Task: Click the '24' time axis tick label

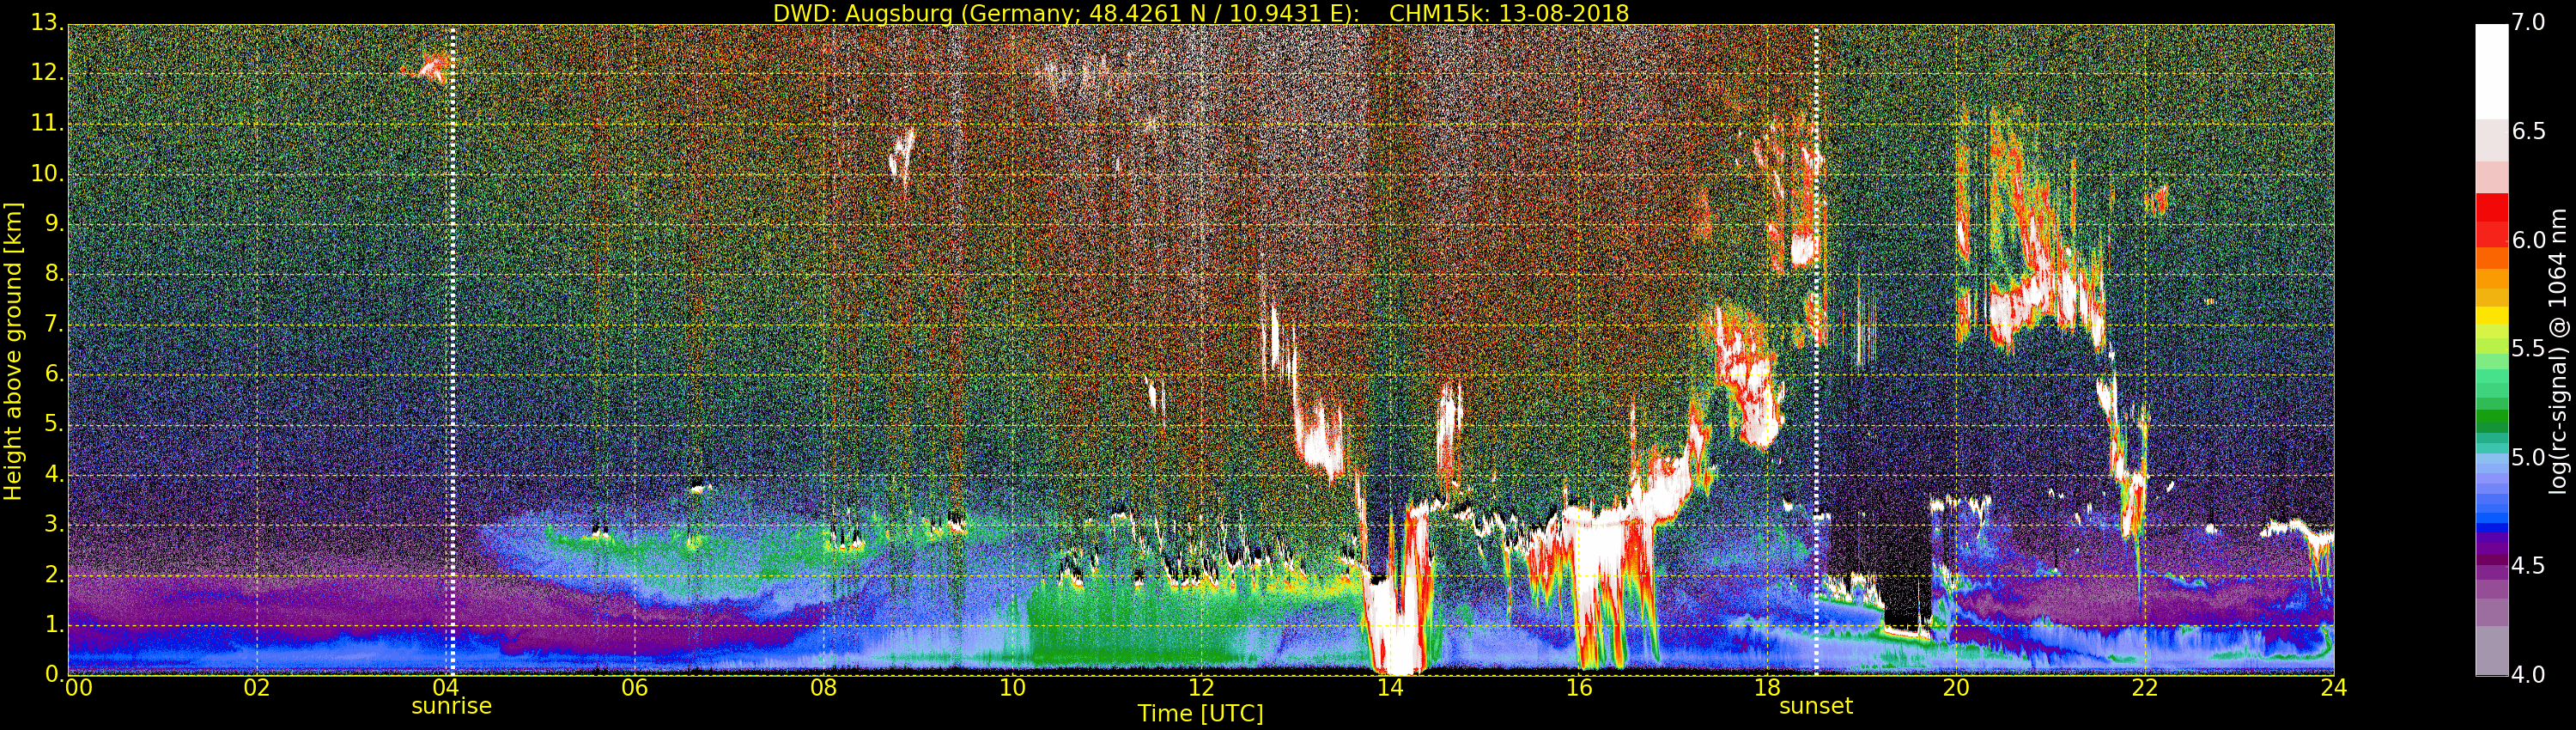Action: [x=2334, y=688]
